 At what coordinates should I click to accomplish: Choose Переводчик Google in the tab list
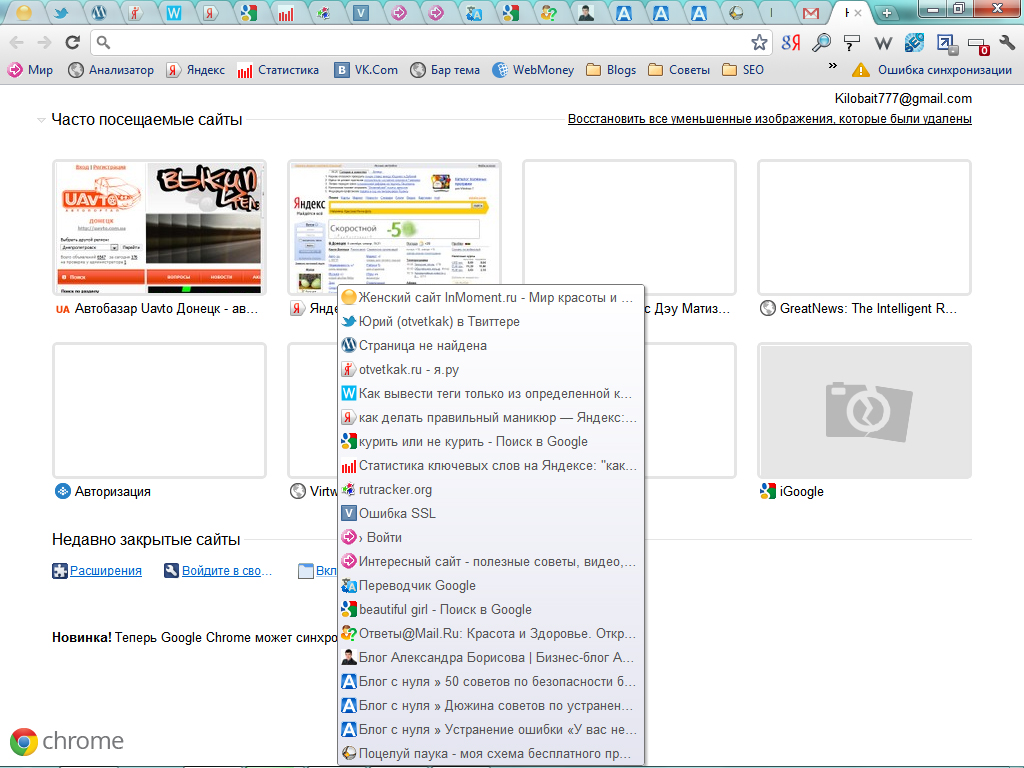(x=417, y=586)
